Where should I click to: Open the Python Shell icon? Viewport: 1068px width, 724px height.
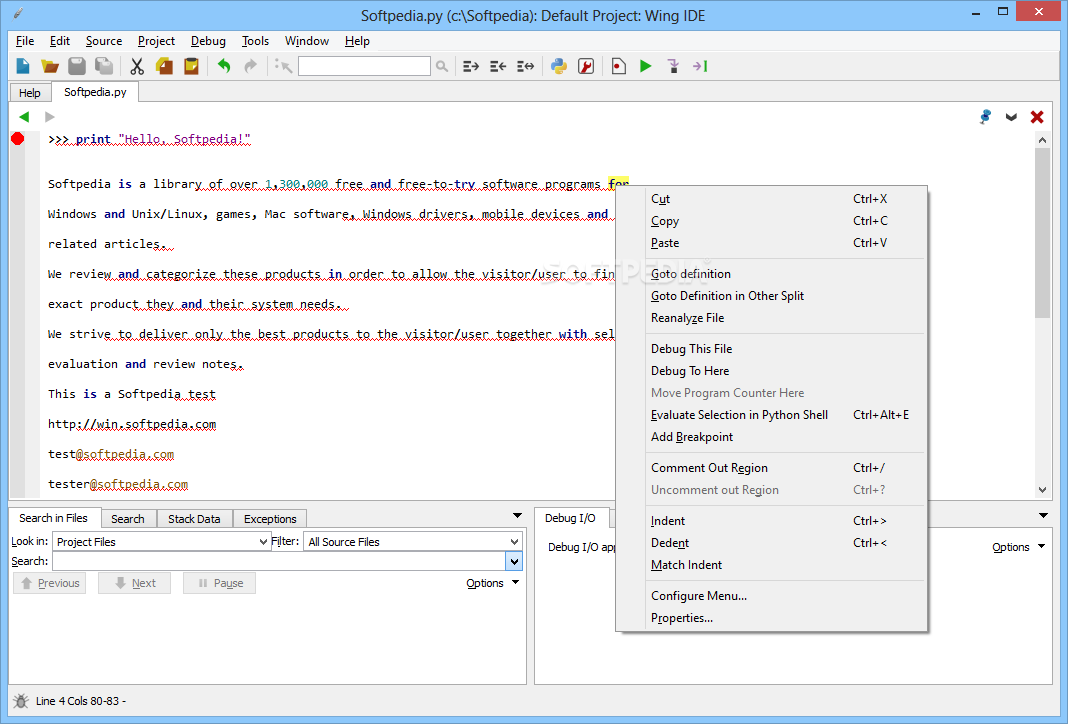[559, 66]
